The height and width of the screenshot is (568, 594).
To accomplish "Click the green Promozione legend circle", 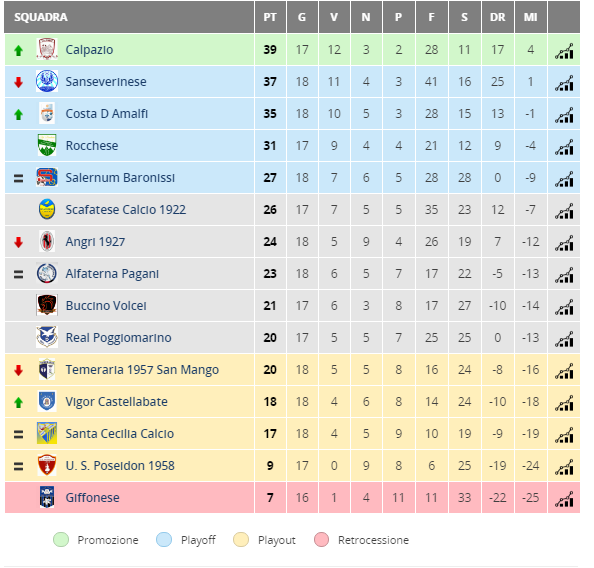I will click(x=61, y=540).
